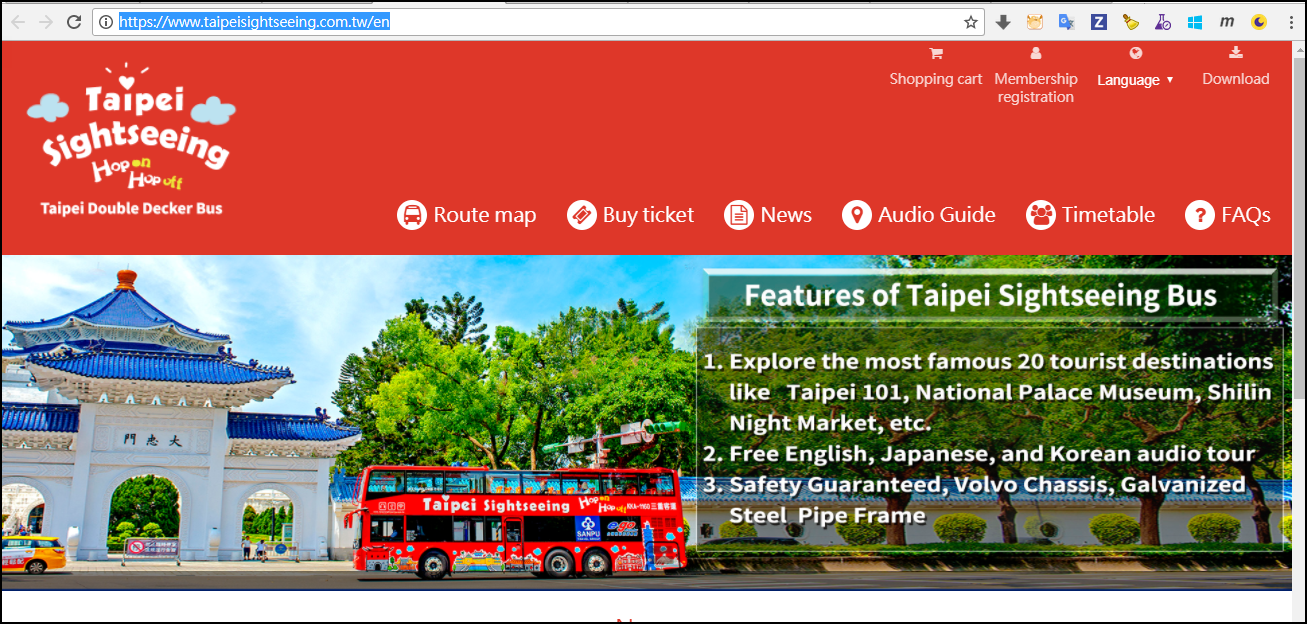Click the browser back arrow

coord(18,22)
